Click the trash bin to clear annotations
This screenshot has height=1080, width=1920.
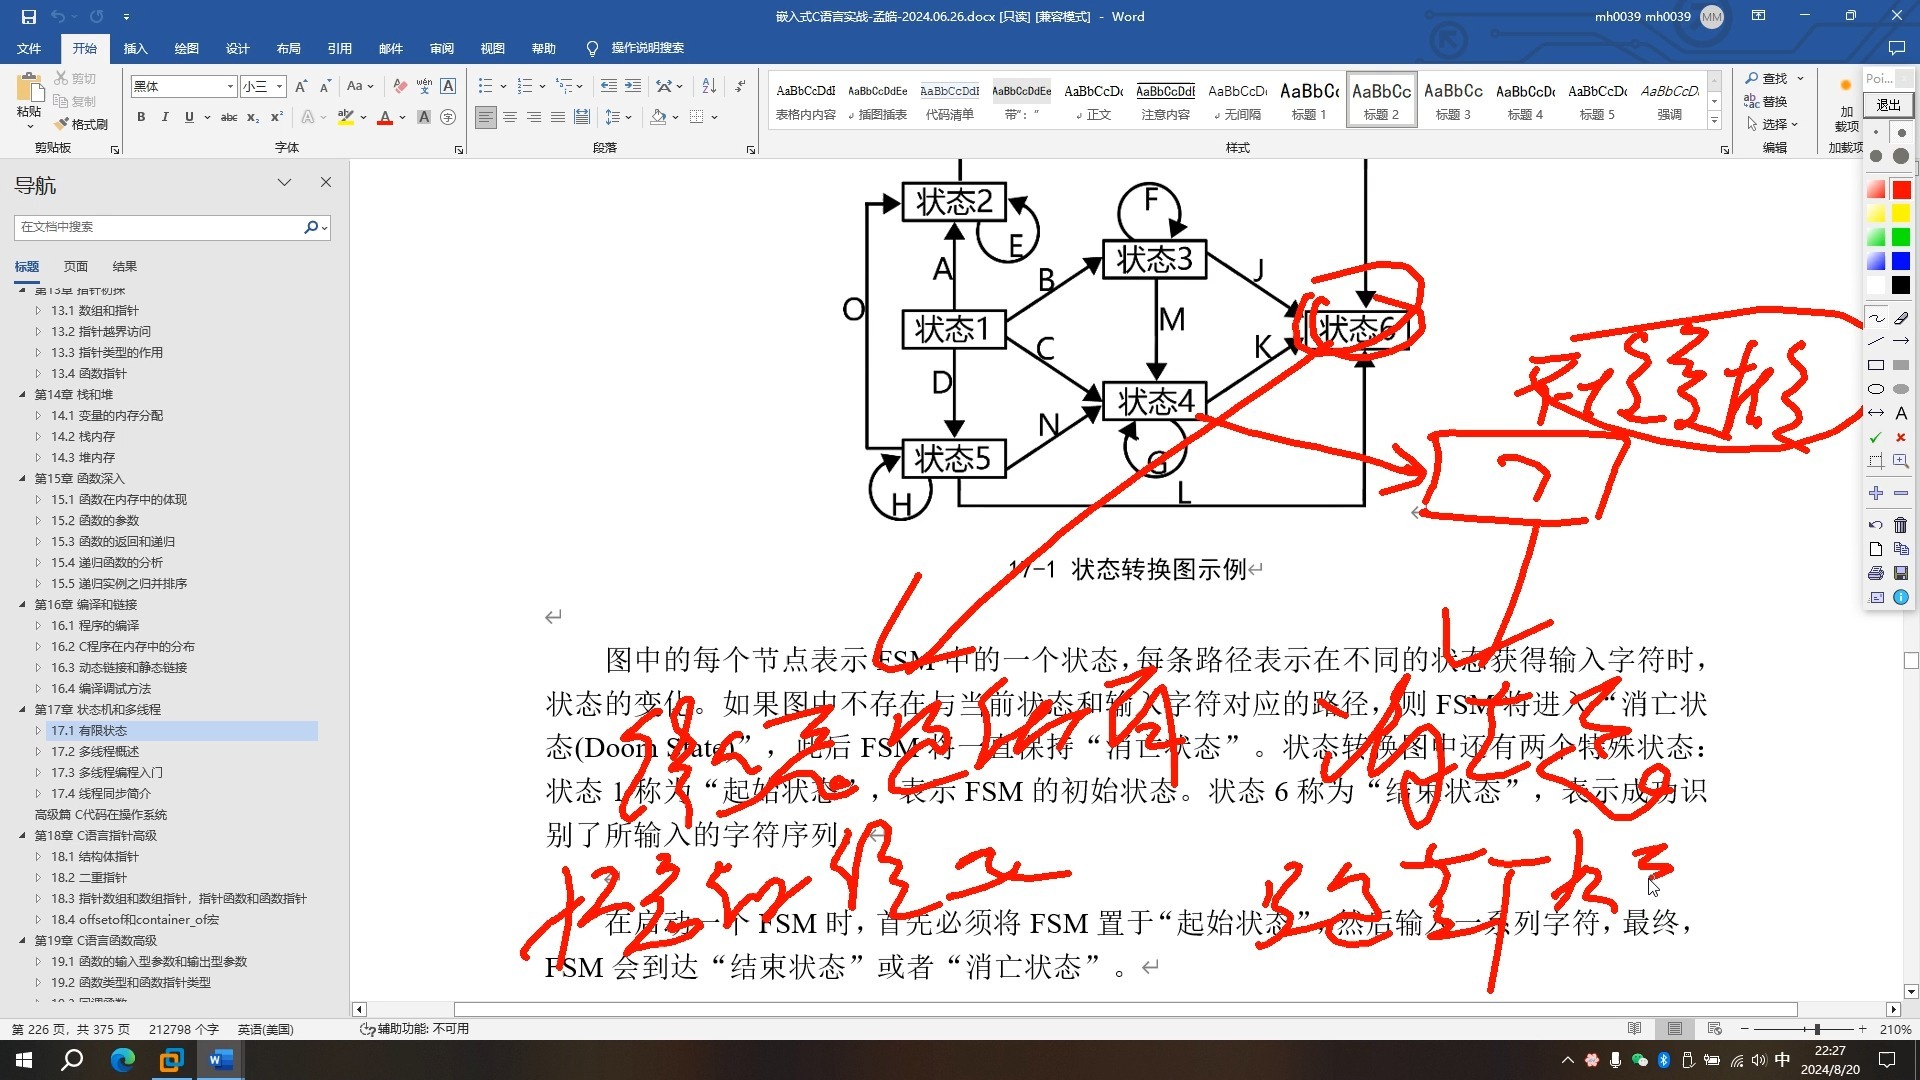1901,525
